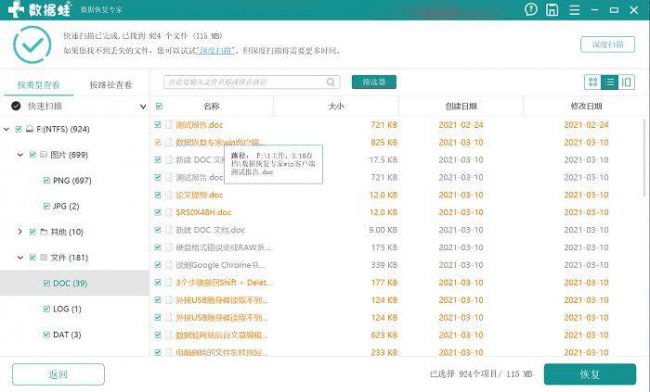Uncheck the JPG (2) checkbox
650x392 pixels.
tap(46, 206)
